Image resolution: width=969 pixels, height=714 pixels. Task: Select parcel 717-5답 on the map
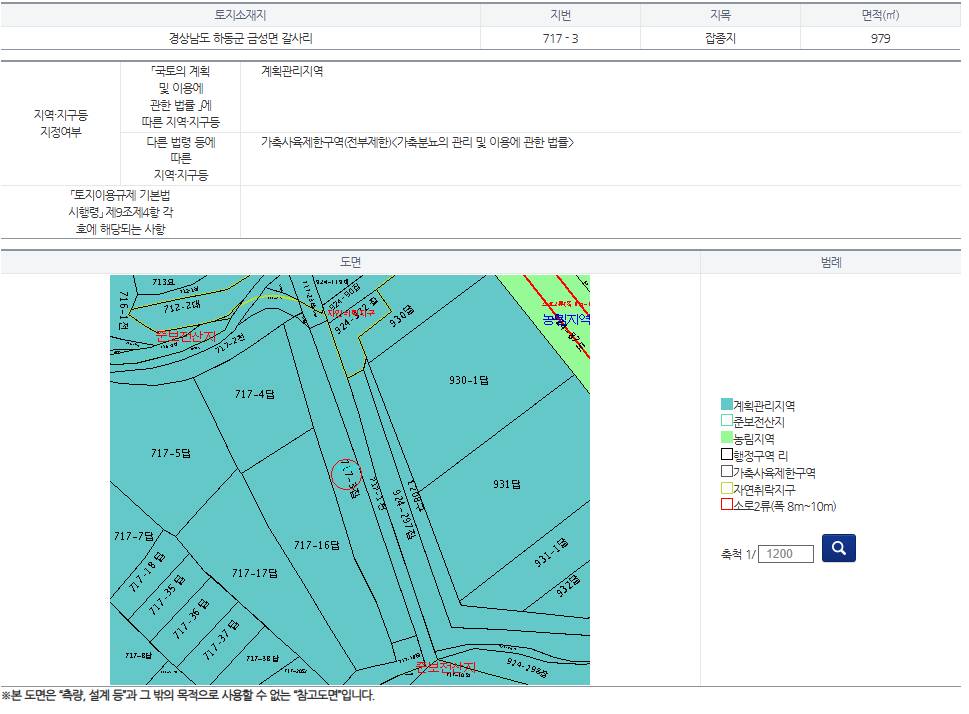pos(171,453)
